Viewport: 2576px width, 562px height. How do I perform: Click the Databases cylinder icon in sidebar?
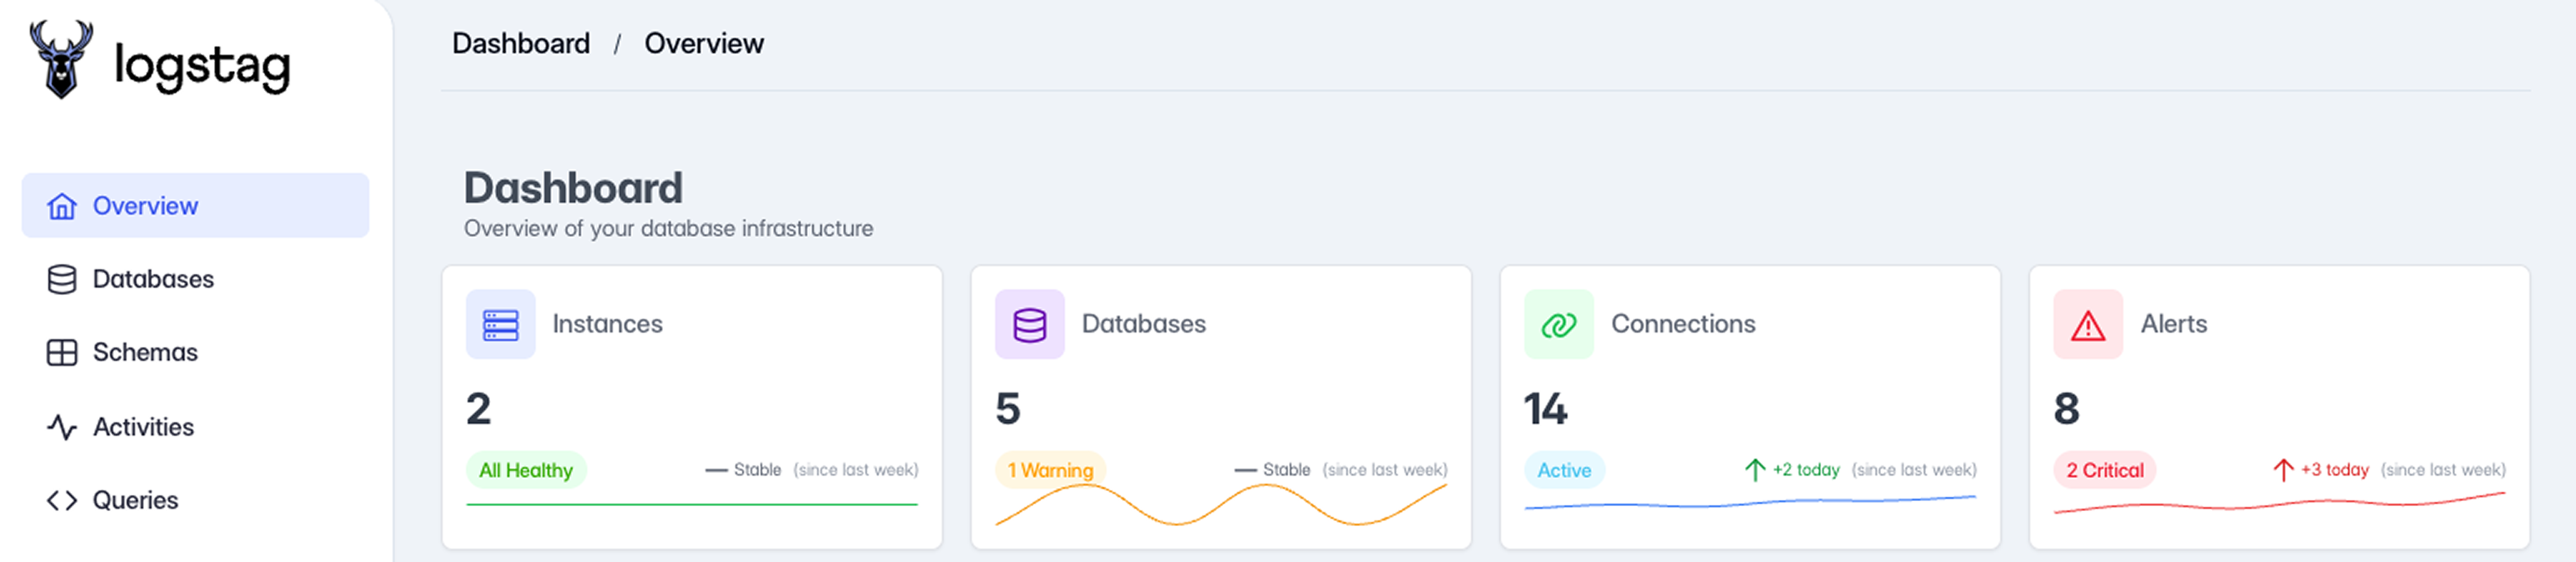pos(62,279)
